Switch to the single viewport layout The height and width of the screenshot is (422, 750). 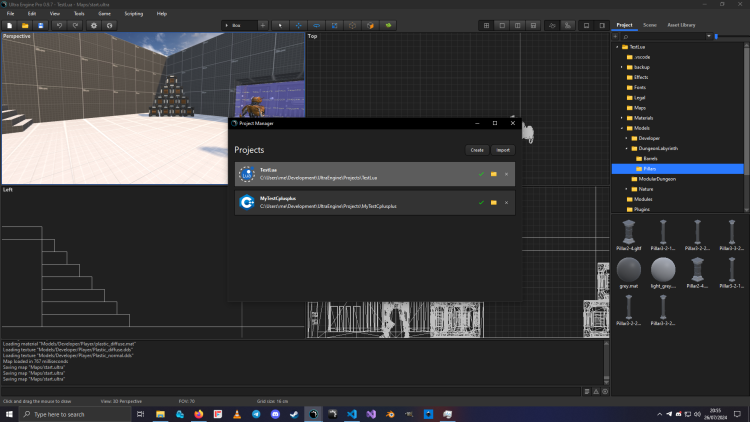point(502,25)
